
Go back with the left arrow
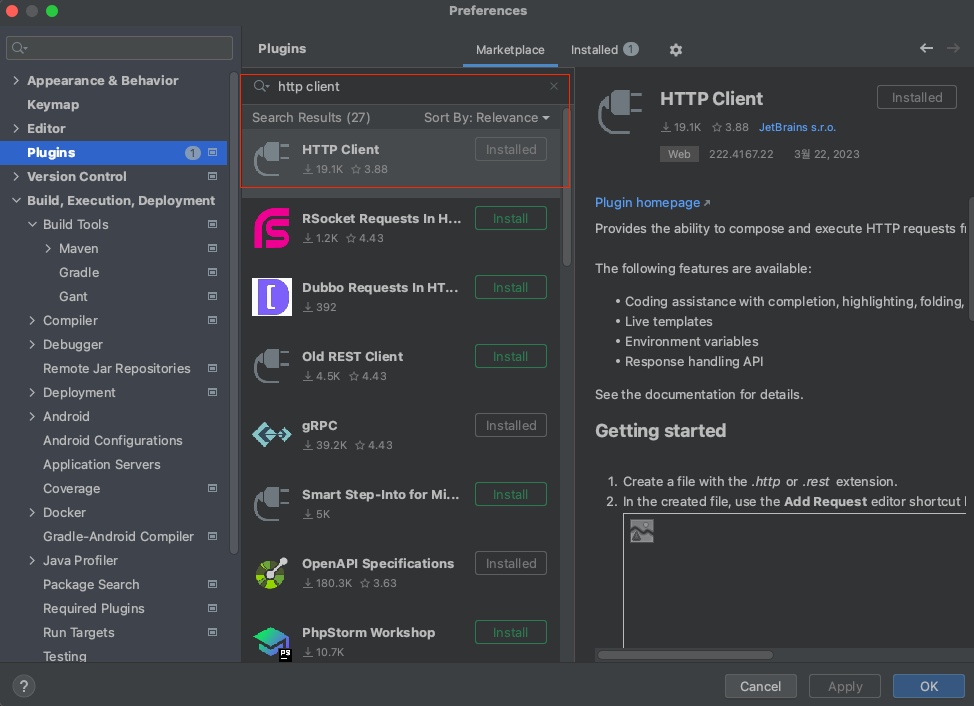pos(926,48)
